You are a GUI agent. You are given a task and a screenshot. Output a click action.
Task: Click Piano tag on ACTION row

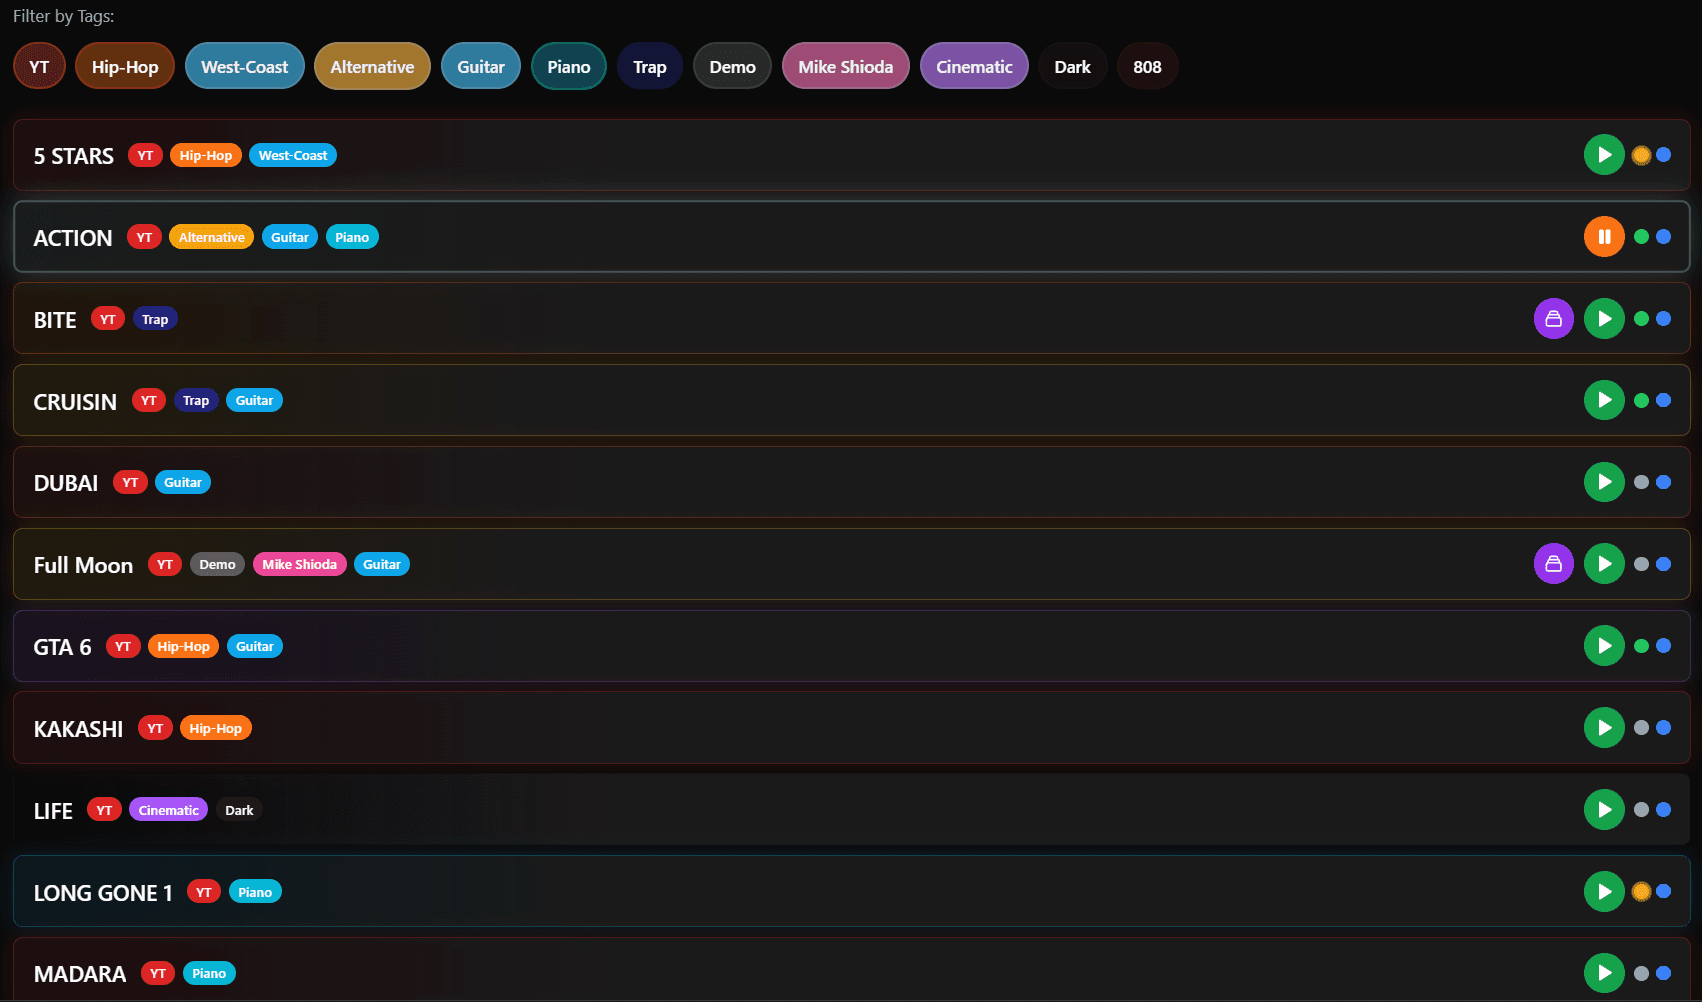[352, 237]
